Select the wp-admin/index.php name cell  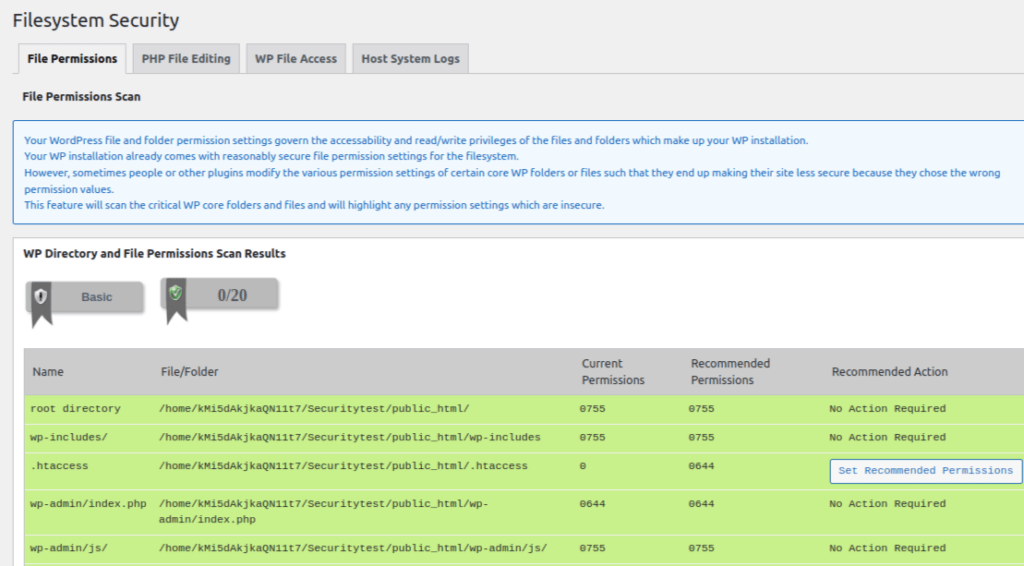click(88, 504)
